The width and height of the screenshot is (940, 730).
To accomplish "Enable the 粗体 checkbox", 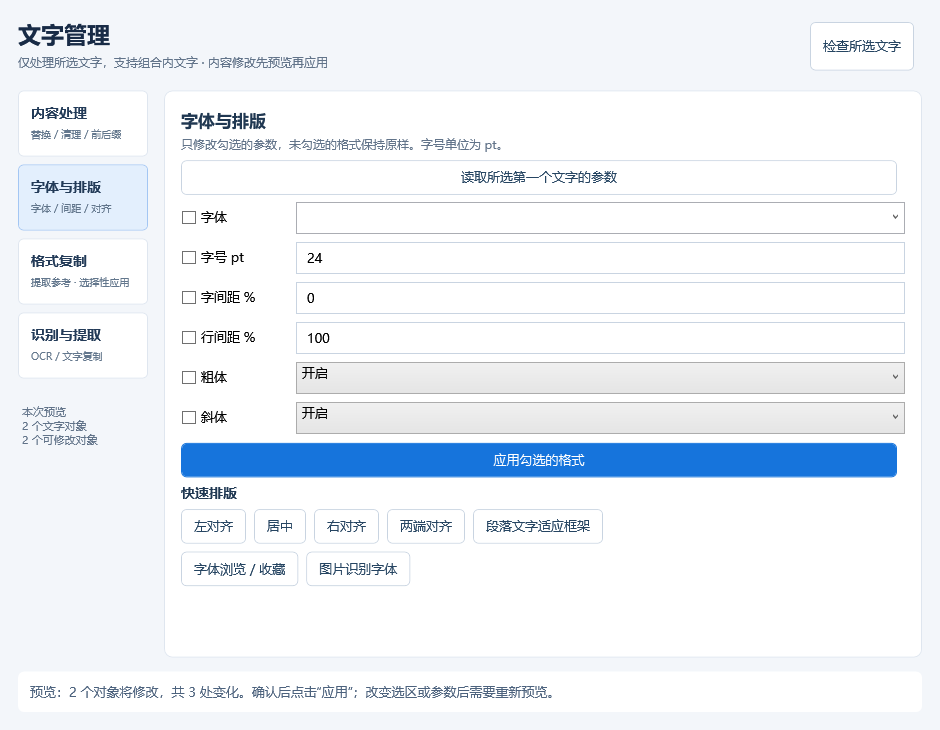I will [x=189, y=378].
